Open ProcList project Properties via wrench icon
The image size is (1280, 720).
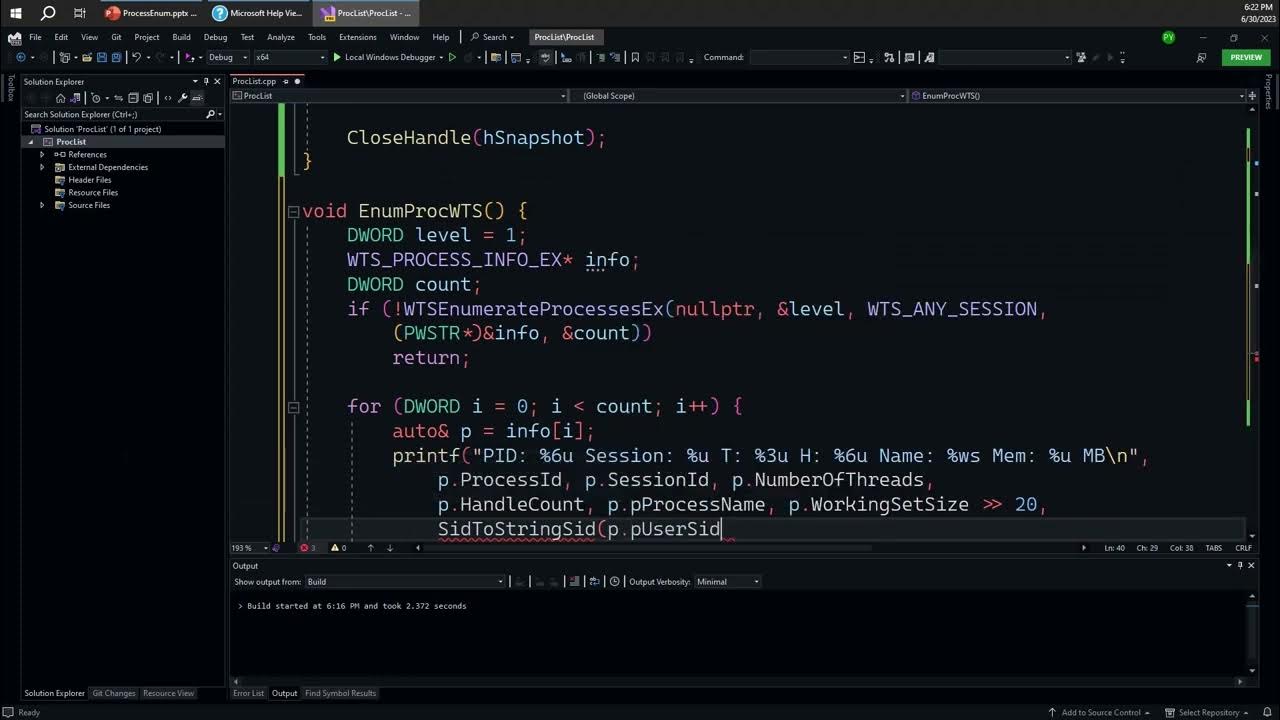183,98
